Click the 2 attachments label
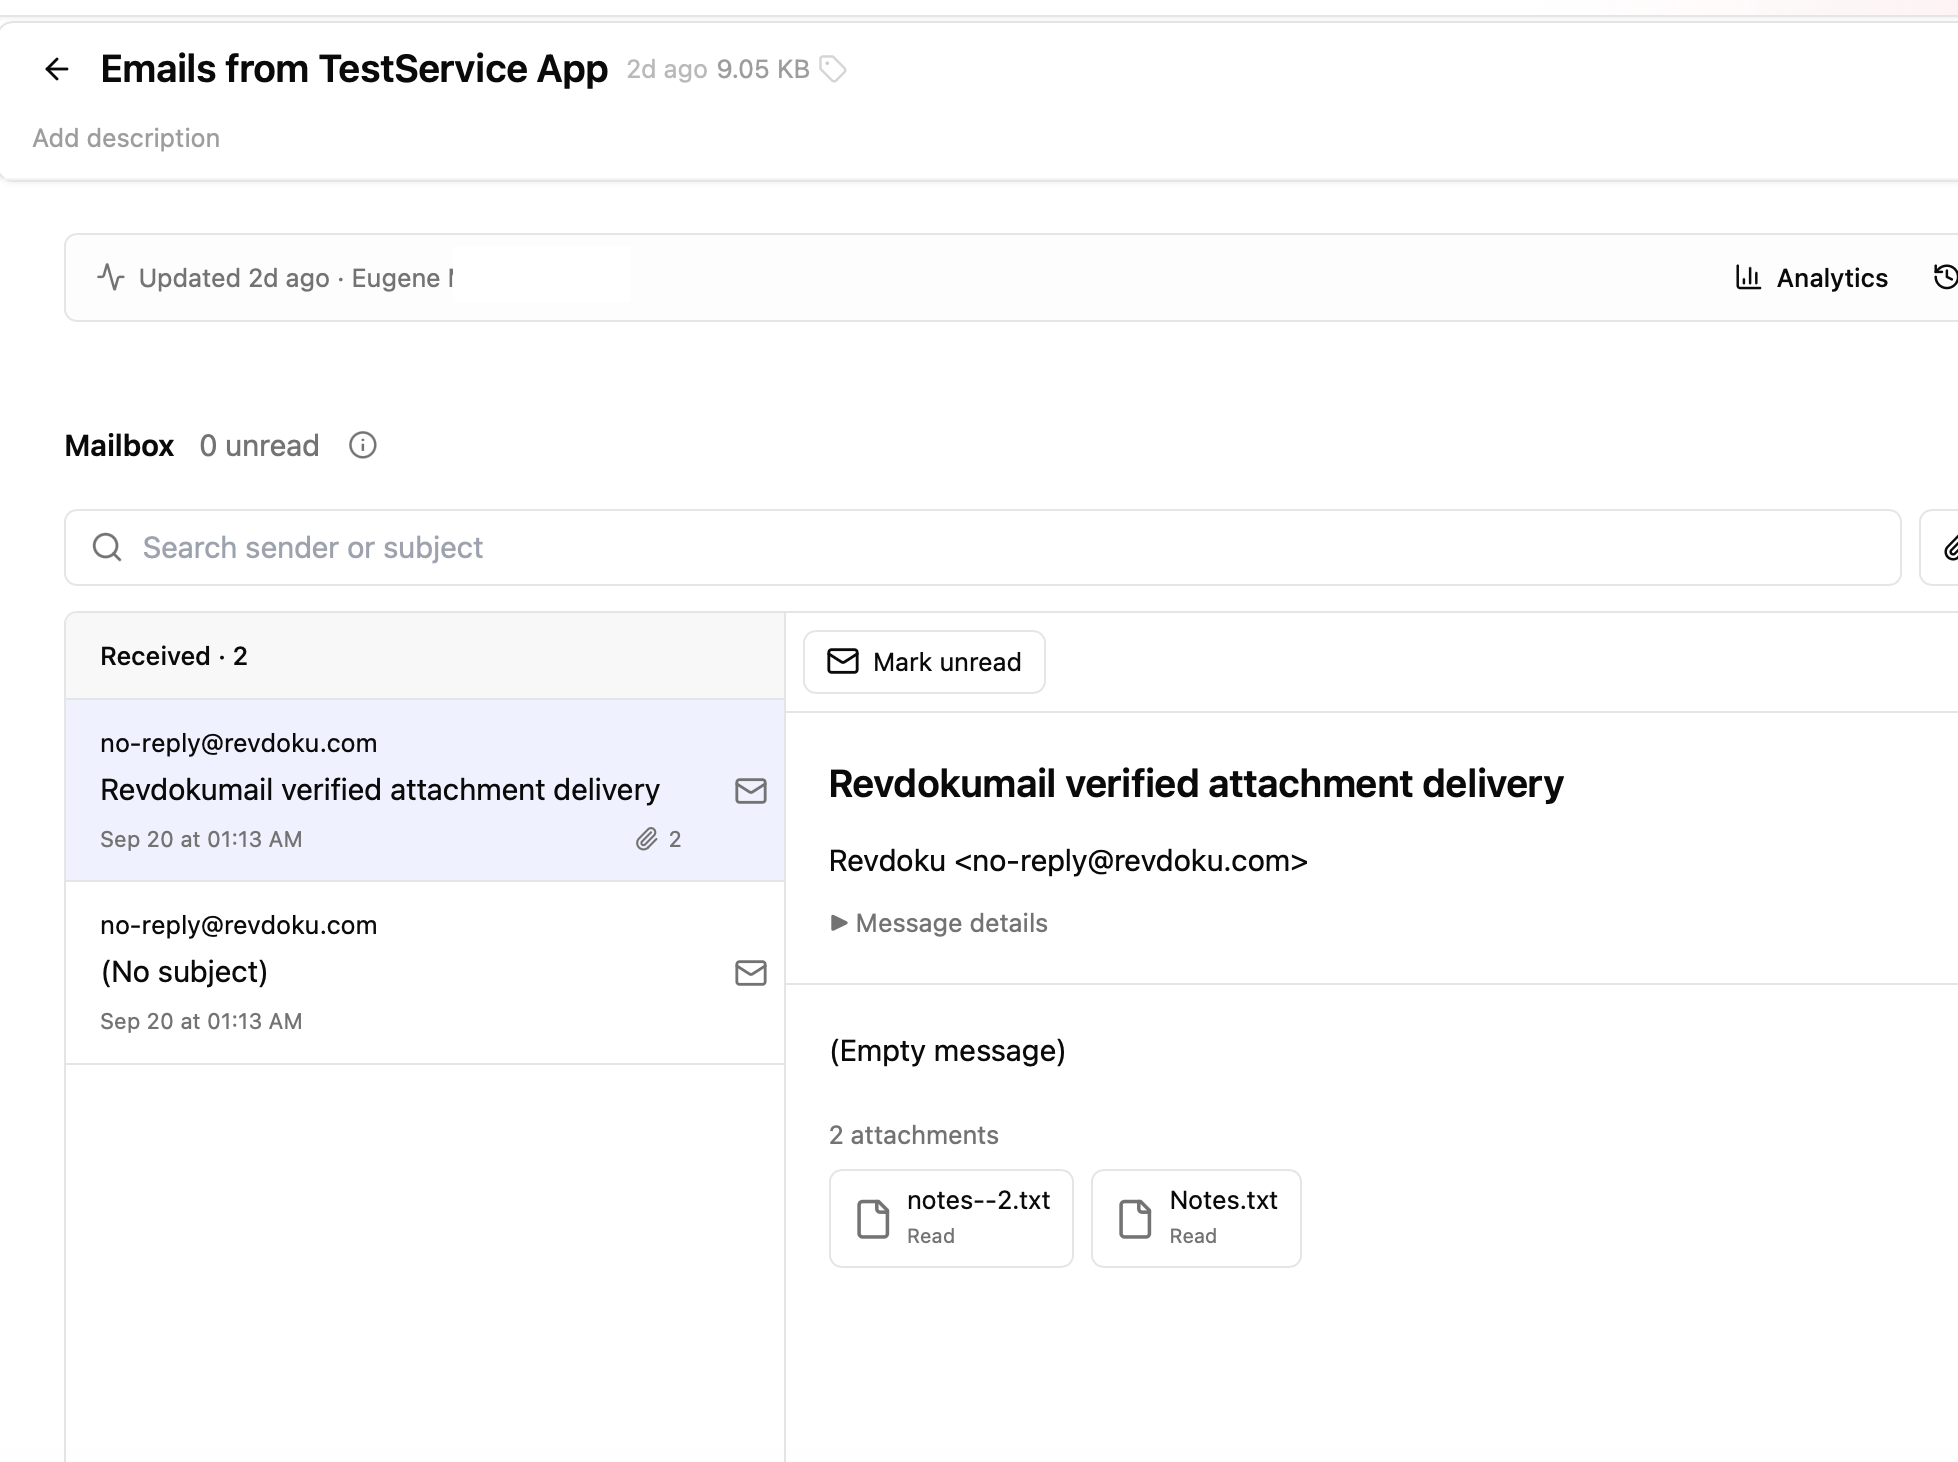The image size is (1958, 1462). coord(914,1135)
